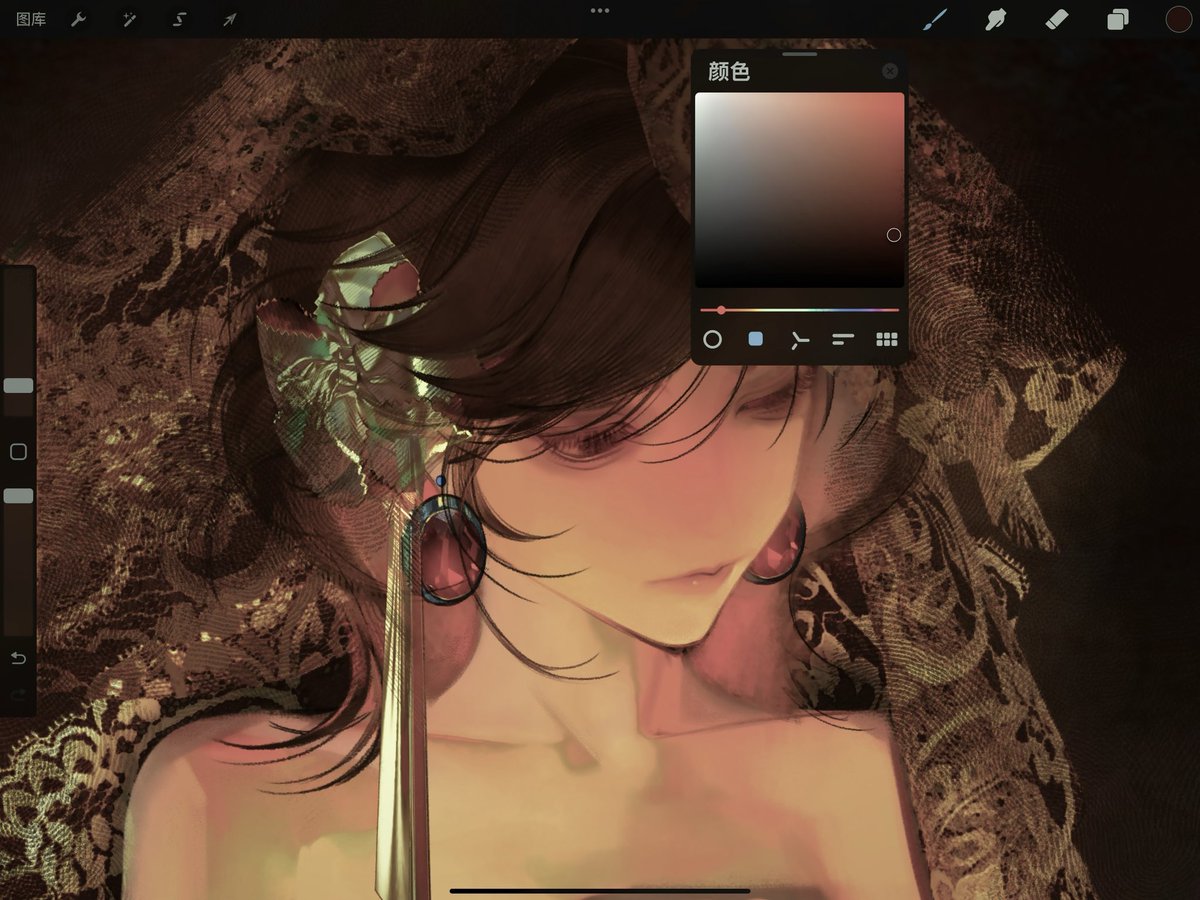Activate the Selection S-shaped tool
The image size is (1200, 900).
point(179,19)
